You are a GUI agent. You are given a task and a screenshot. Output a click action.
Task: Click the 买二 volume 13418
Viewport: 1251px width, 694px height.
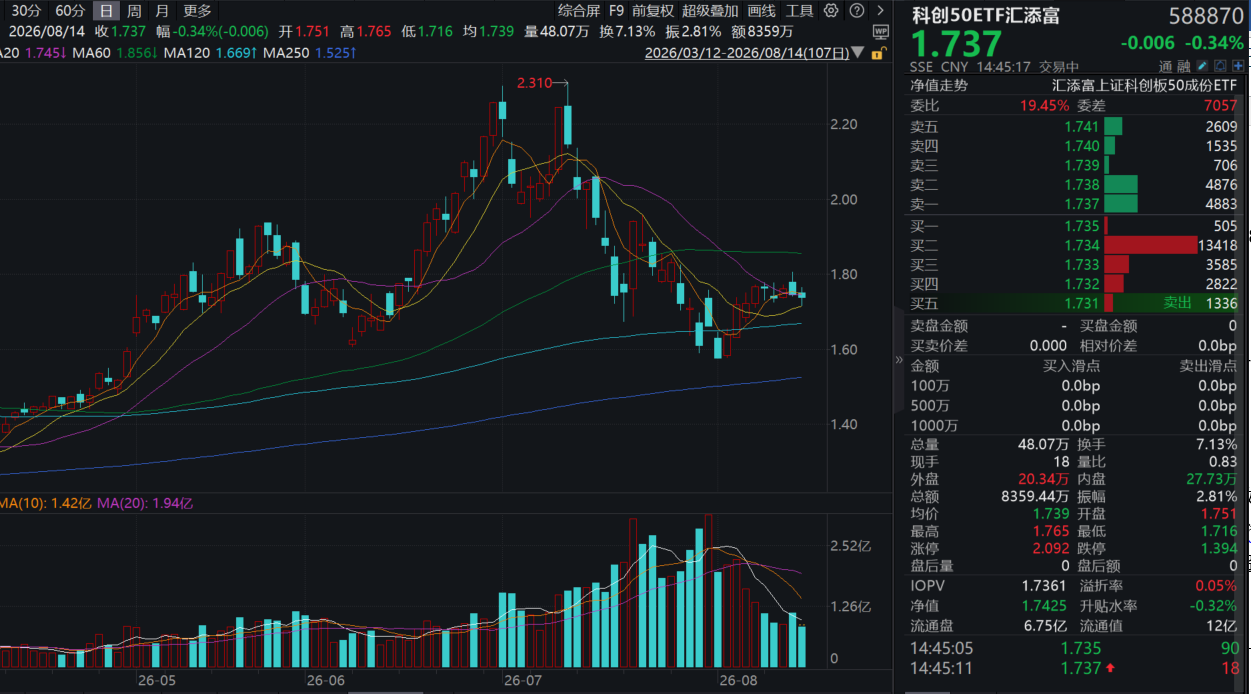1217,245
